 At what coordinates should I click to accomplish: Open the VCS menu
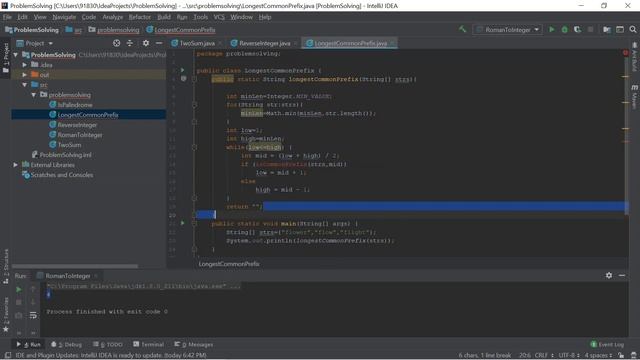pyautogui.click(x=219, y=17)
